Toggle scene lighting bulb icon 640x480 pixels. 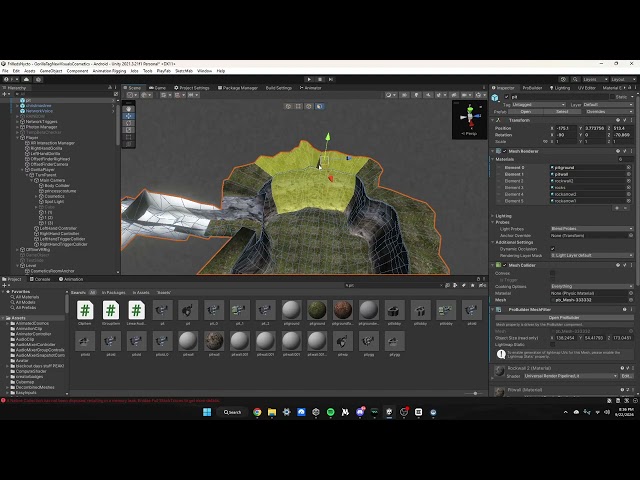tap(416, 95)
